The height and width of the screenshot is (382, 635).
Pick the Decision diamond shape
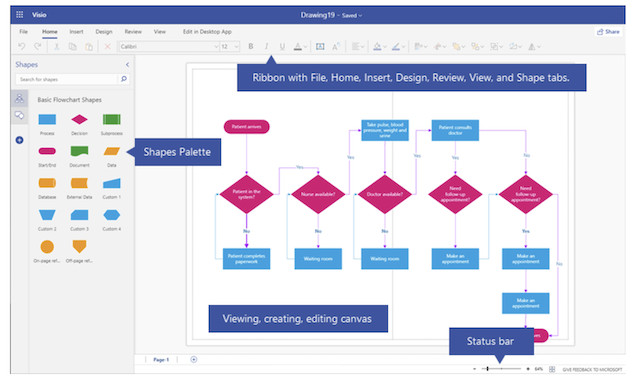(x=79, y=120)
